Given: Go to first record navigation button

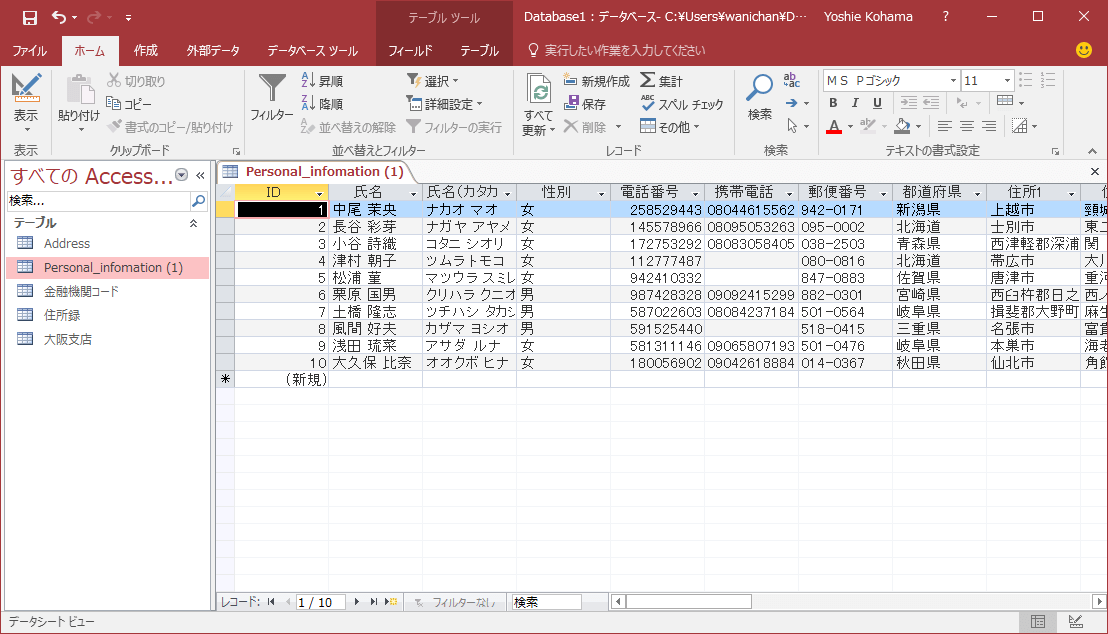Looking at the screenshot, I should (271, 602).
